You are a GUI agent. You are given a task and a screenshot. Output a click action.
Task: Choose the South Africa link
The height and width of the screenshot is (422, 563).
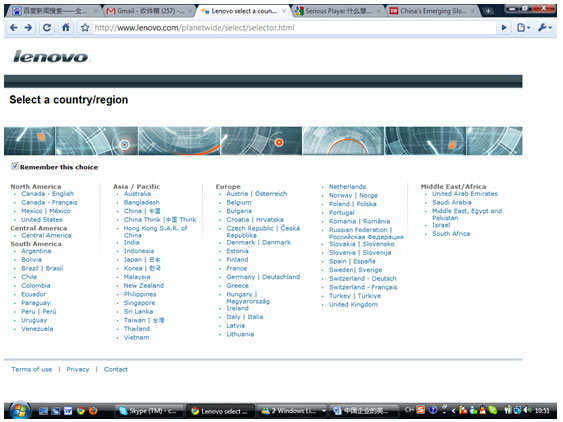click(451, 233)
